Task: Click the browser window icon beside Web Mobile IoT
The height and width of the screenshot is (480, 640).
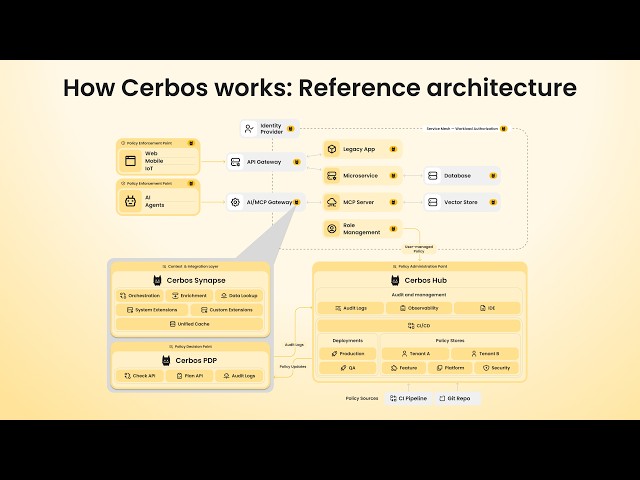Action: point(131,161)
